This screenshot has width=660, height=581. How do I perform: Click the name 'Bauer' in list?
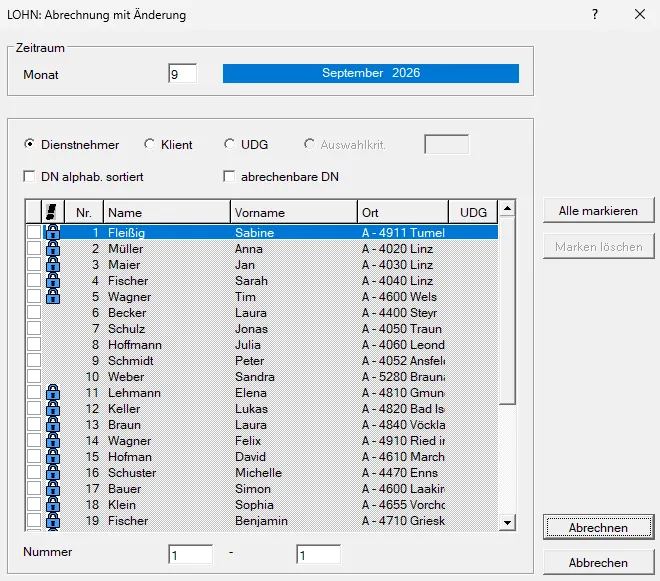click(x=125, y=488)
